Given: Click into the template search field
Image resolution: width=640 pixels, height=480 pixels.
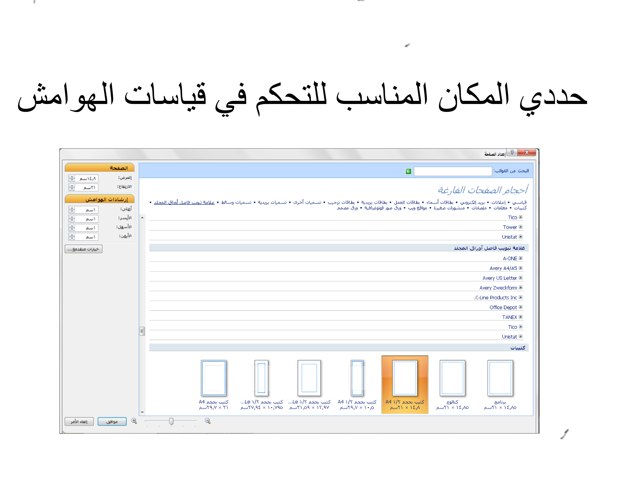Looking at the screenshot, I should click(453, 171).
